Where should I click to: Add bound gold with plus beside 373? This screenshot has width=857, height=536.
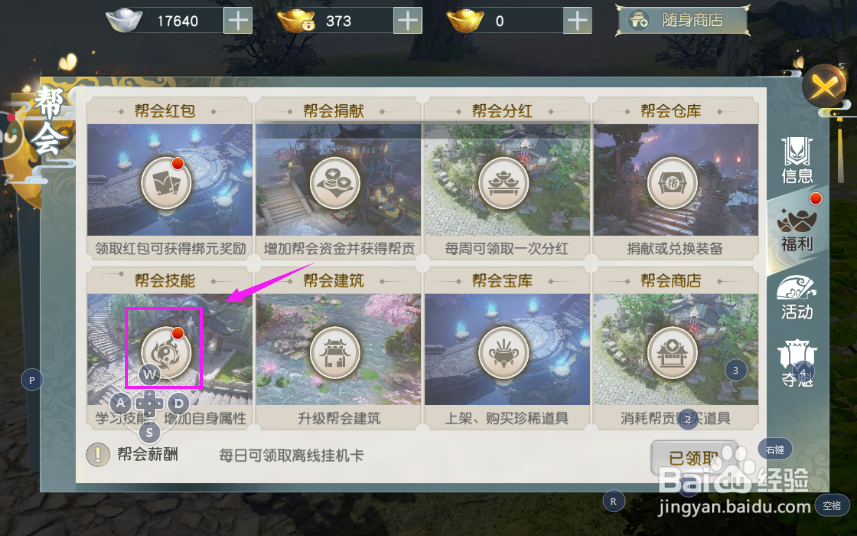coord(408,21)
